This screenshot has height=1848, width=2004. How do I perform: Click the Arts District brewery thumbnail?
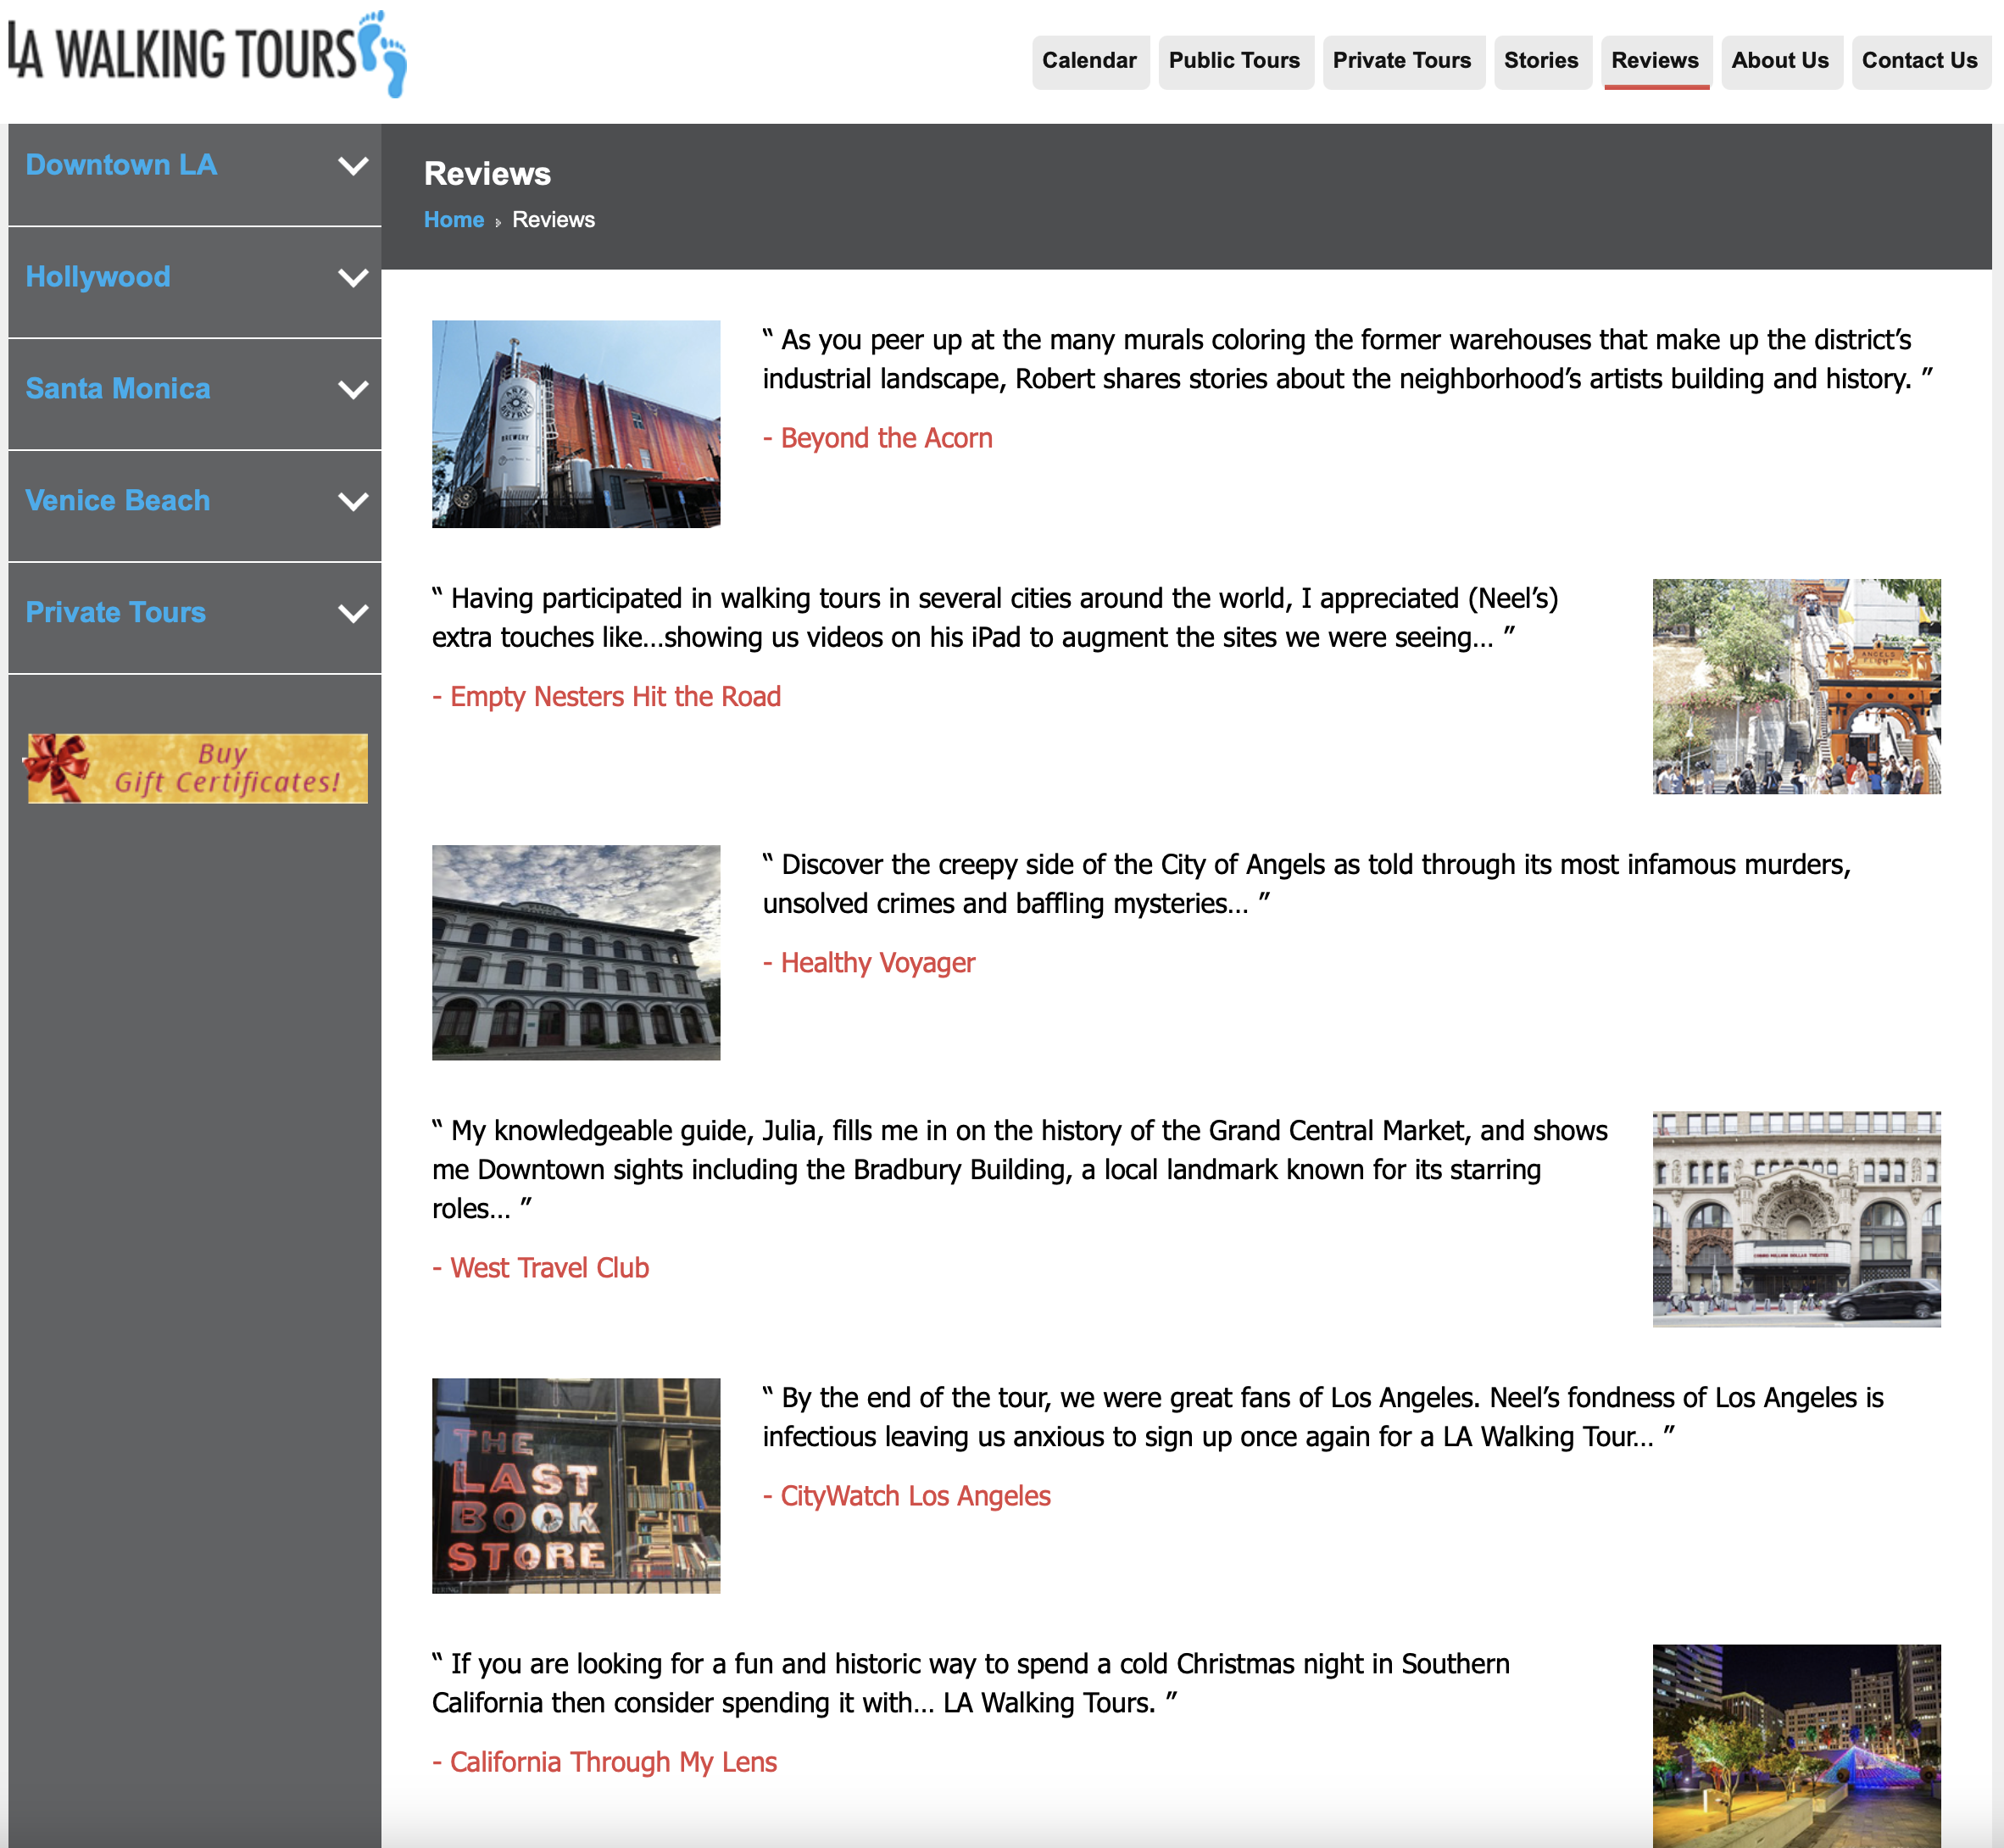576,424
